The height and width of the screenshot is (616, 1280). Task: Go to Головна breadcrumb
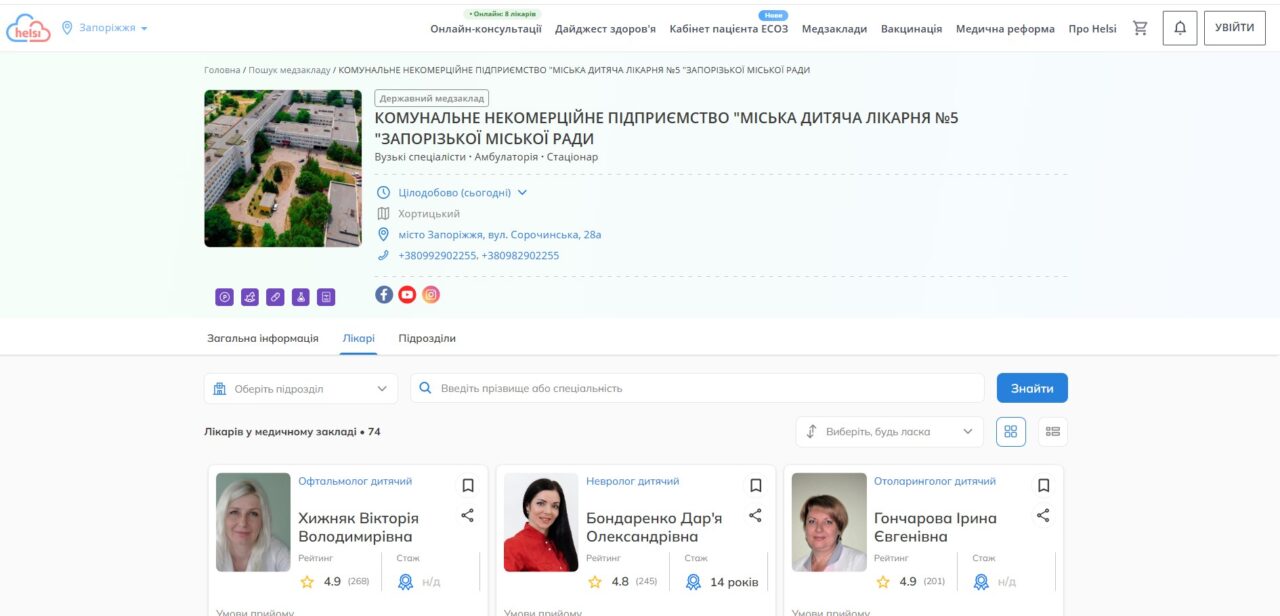tap(222, 70)
